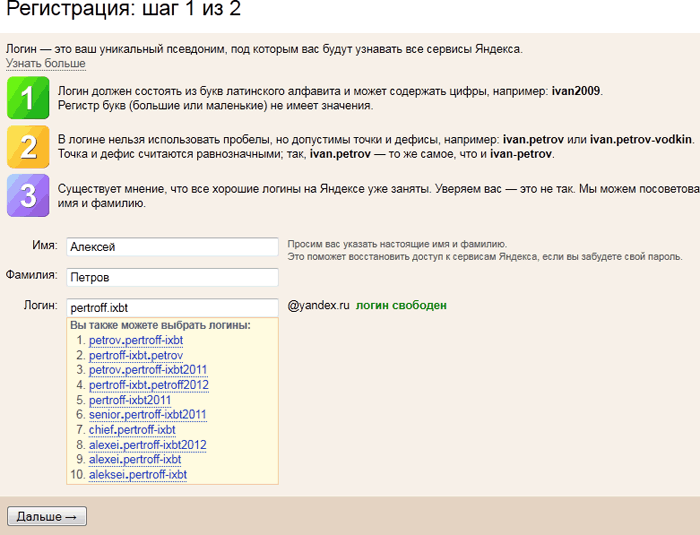700x535 pixels.
Task: Focus the Фамилия field containing Петров
Action: click(x=172, y=277)
